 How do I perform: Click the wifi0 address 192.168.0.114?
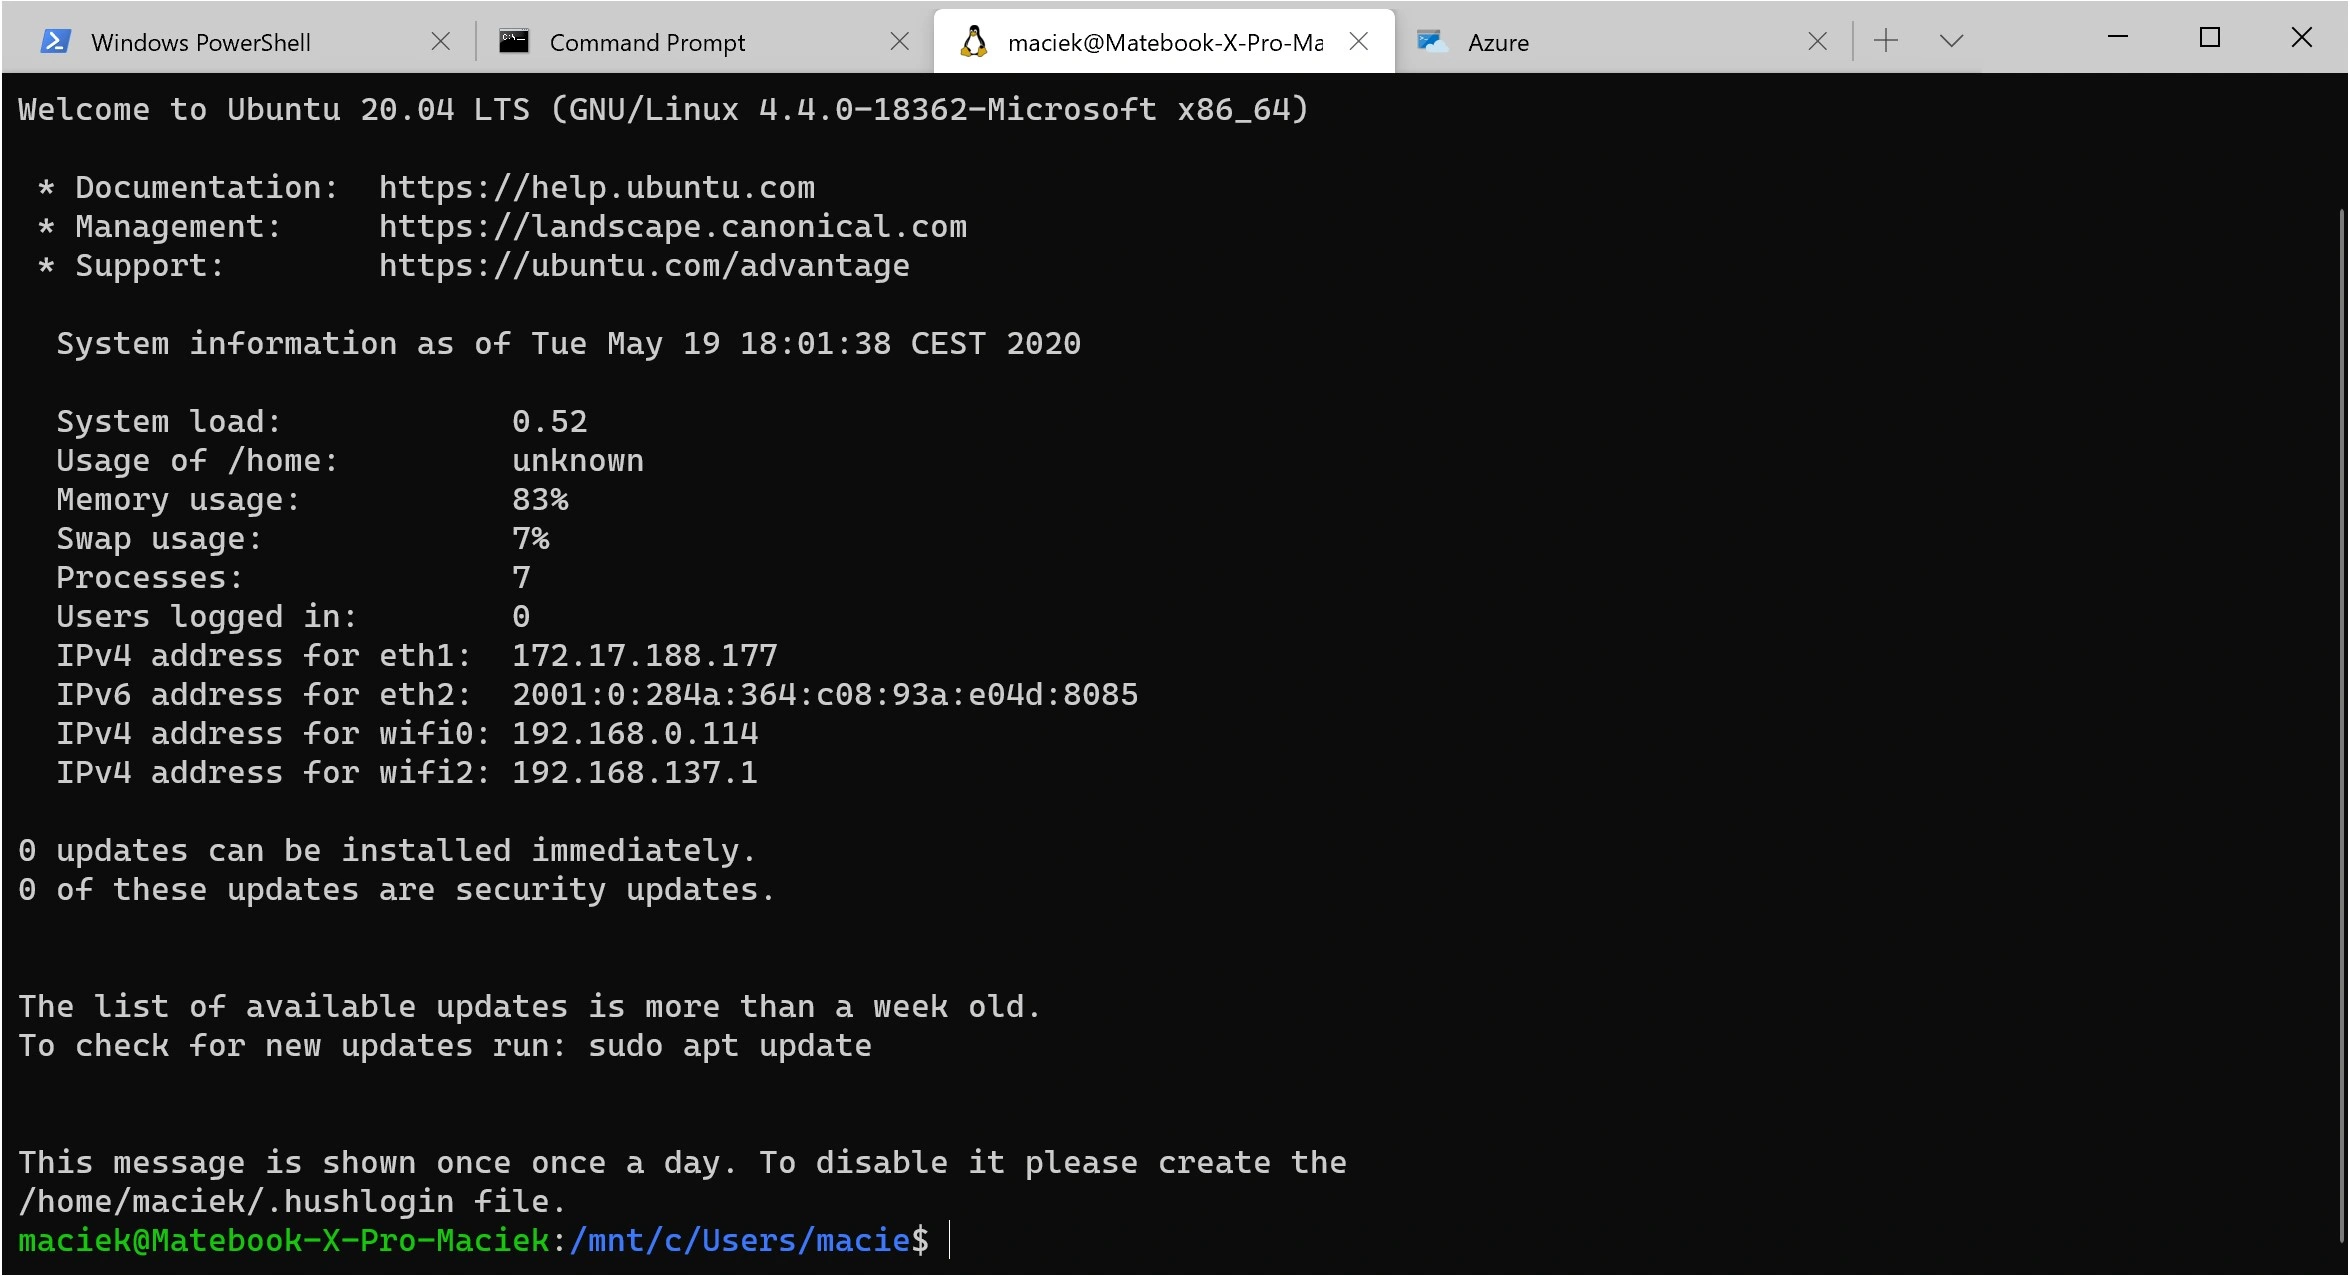[635, 734]
